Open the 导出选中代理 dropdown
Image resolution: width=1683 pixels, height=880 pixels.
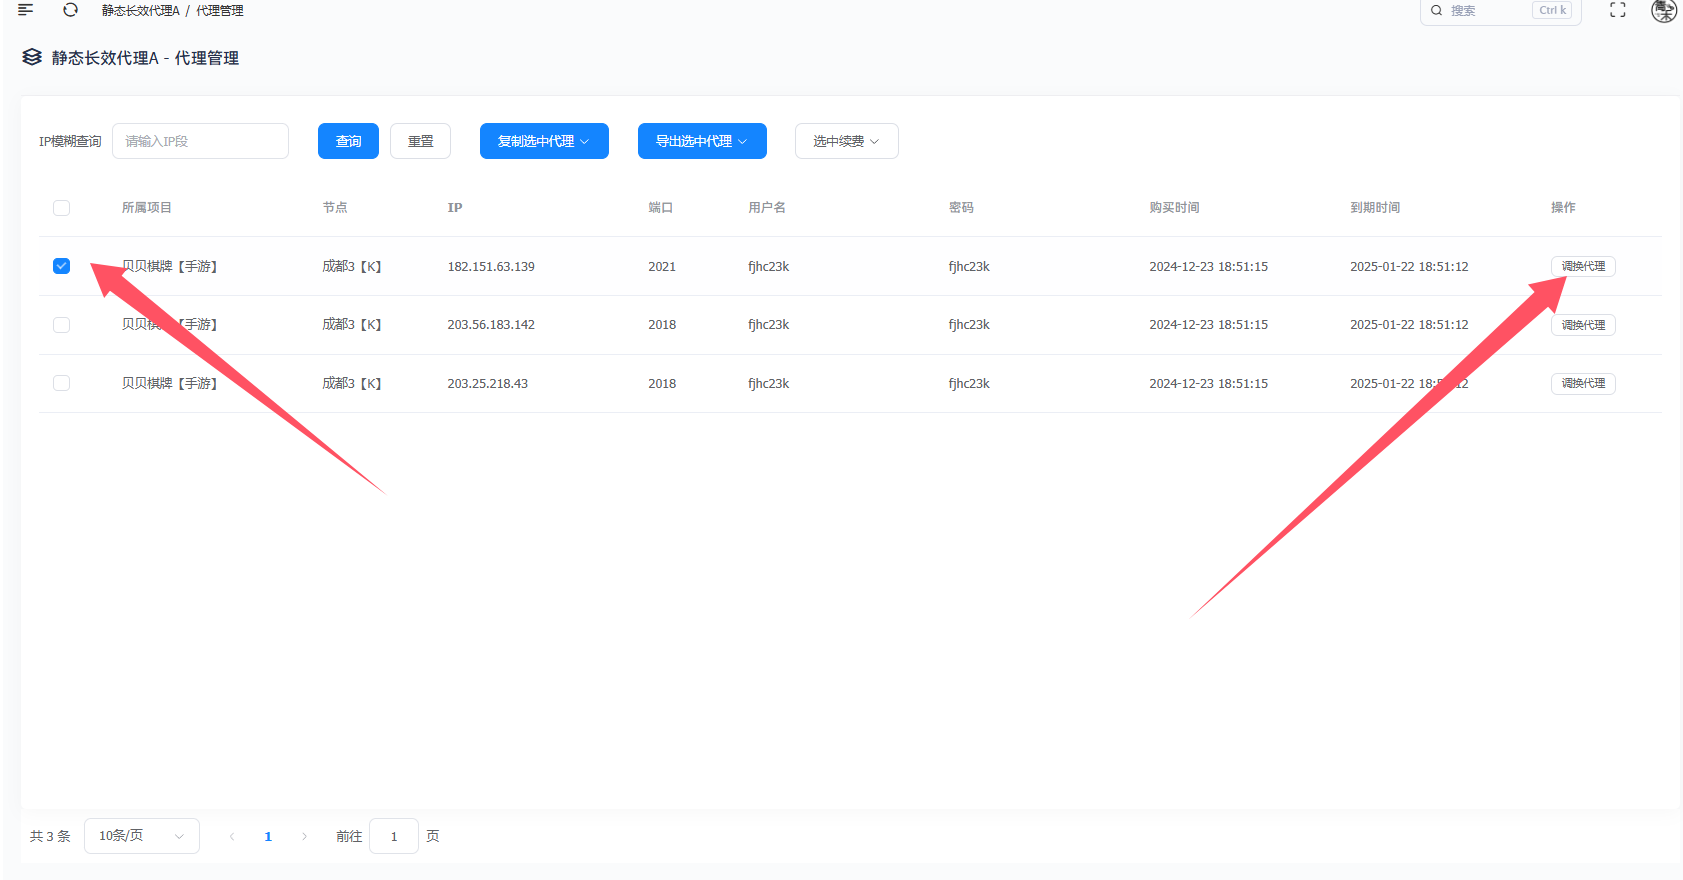tap(702, 141)
